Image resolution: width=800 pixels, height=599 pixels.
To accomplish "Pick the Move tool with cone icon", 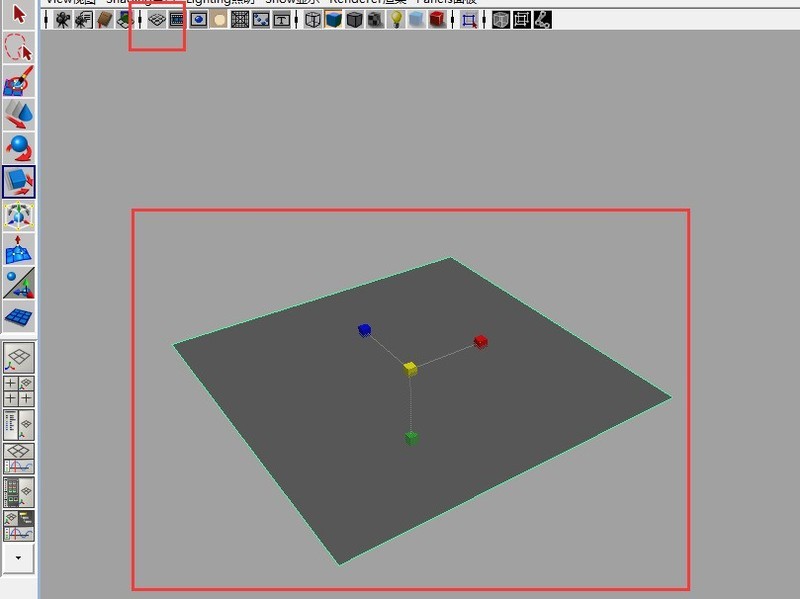I will 19,115.
